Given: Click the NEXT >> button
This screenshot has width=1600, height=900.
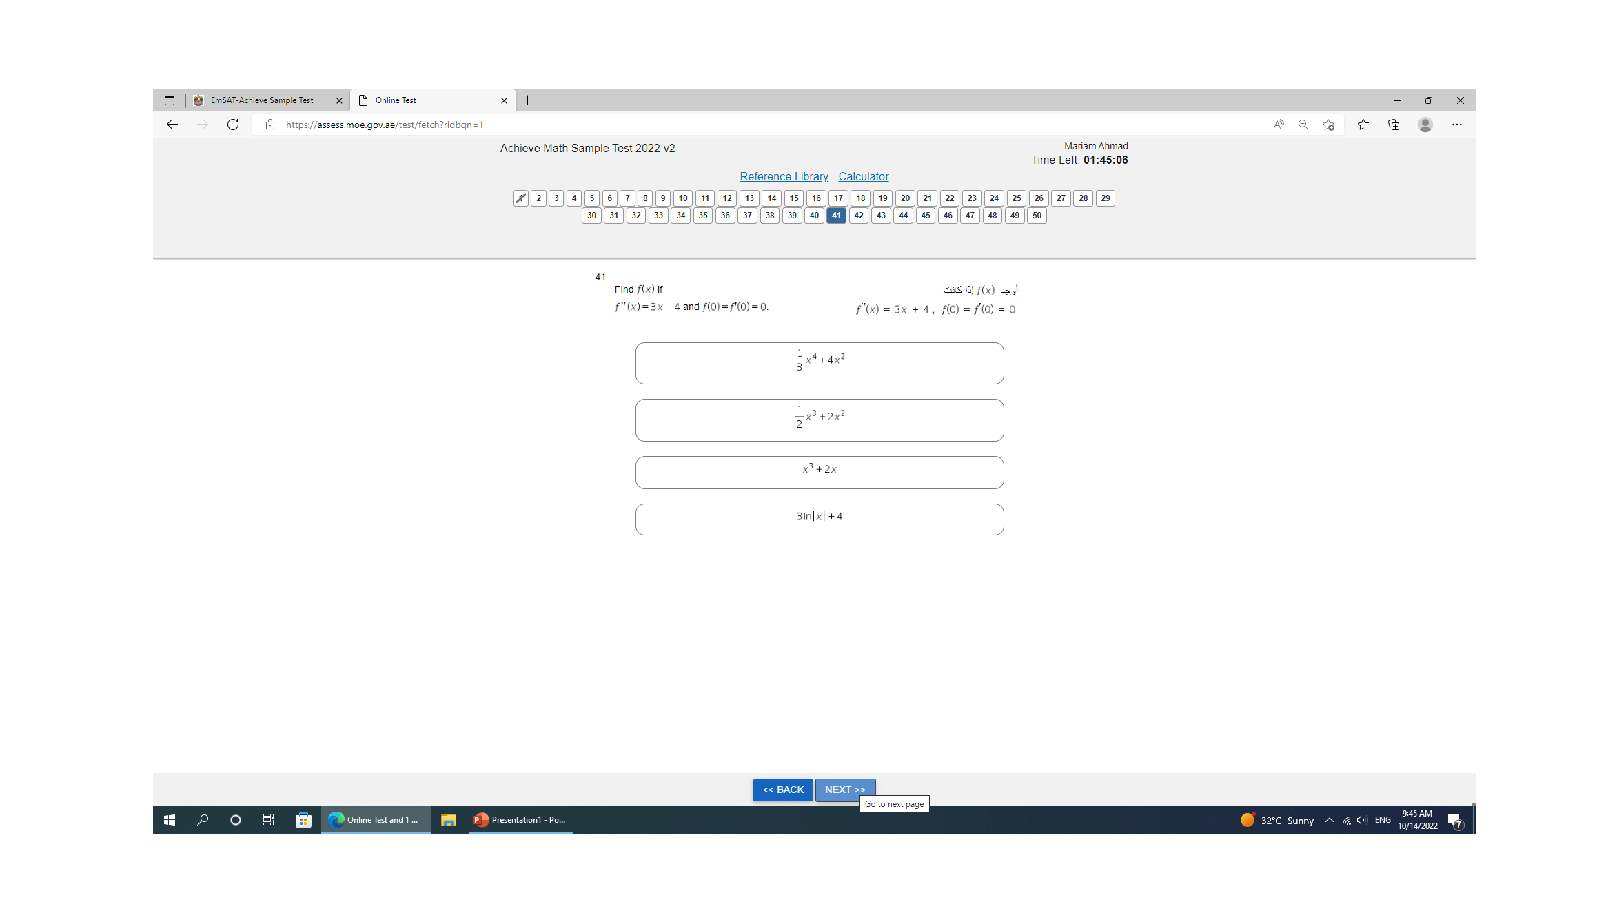Looking at the screenshot, I should pyautogui.click(x=845, y=790).
